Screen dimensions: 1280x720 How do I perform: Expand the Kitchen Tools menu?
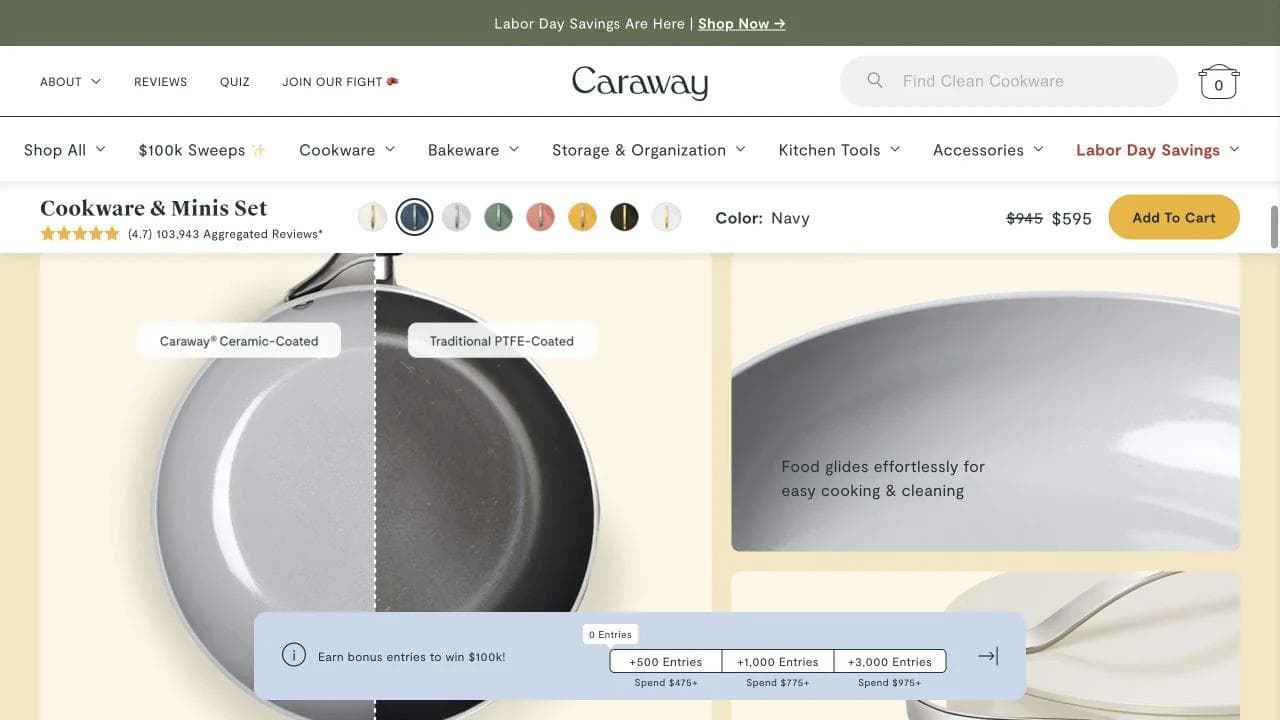click(x=839, y=150)
